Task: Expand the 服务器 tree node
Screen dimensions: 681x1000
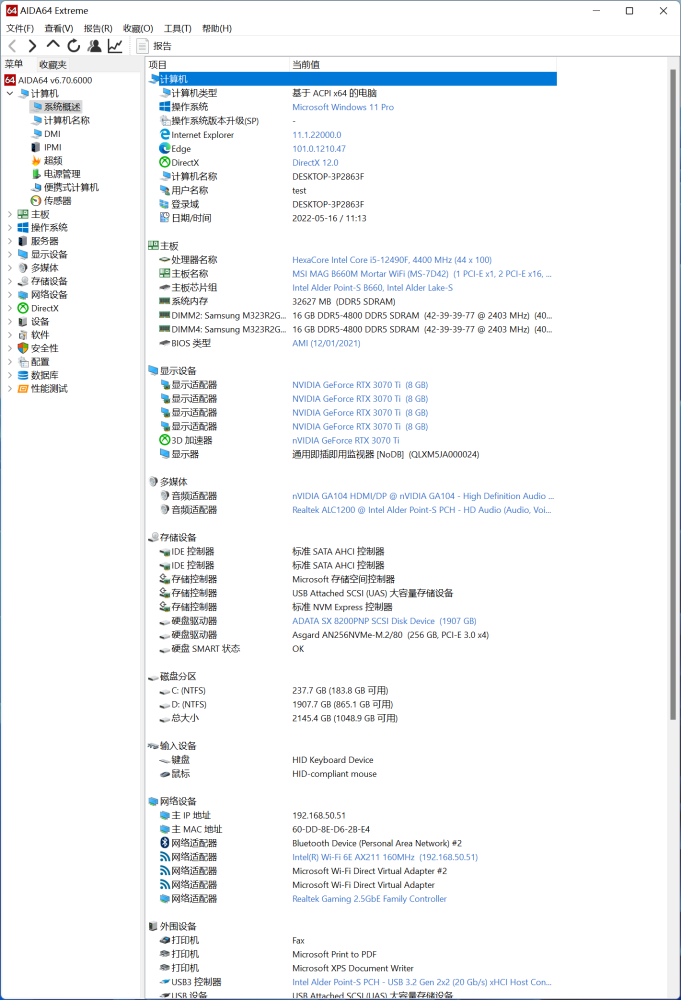Action: coord(10,241)
